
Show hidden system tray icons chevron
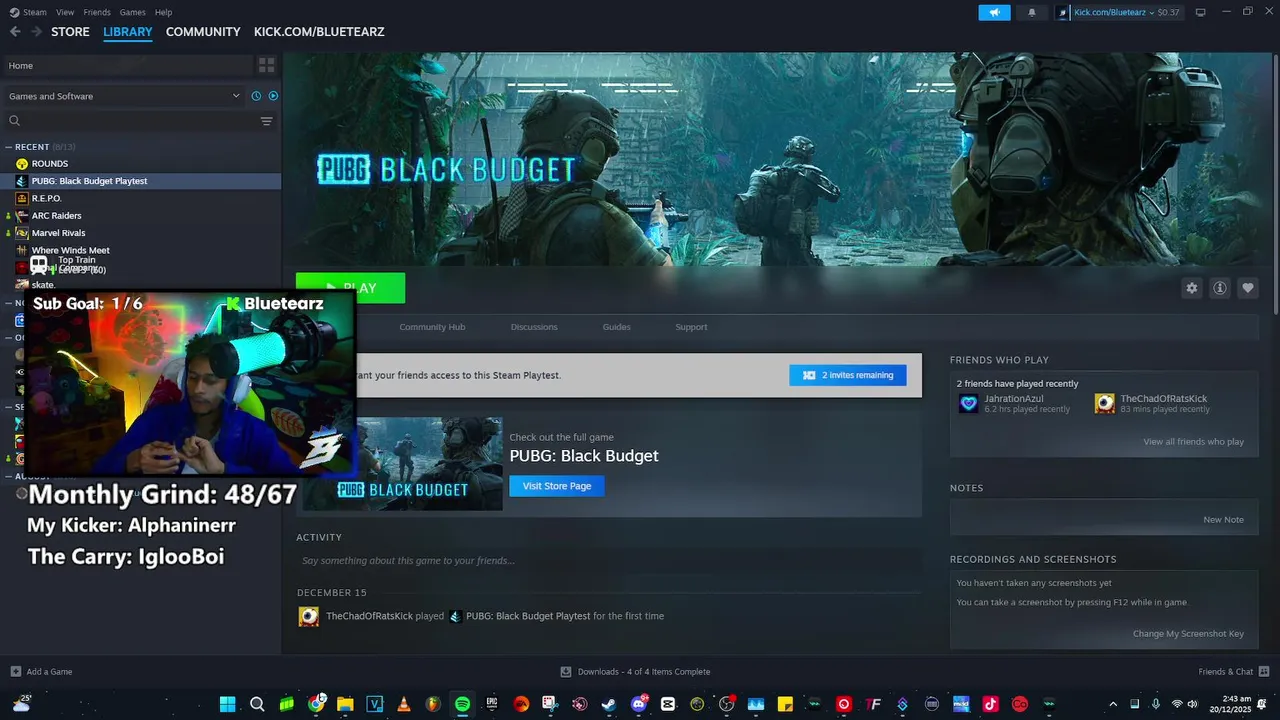click(1113, 704)
